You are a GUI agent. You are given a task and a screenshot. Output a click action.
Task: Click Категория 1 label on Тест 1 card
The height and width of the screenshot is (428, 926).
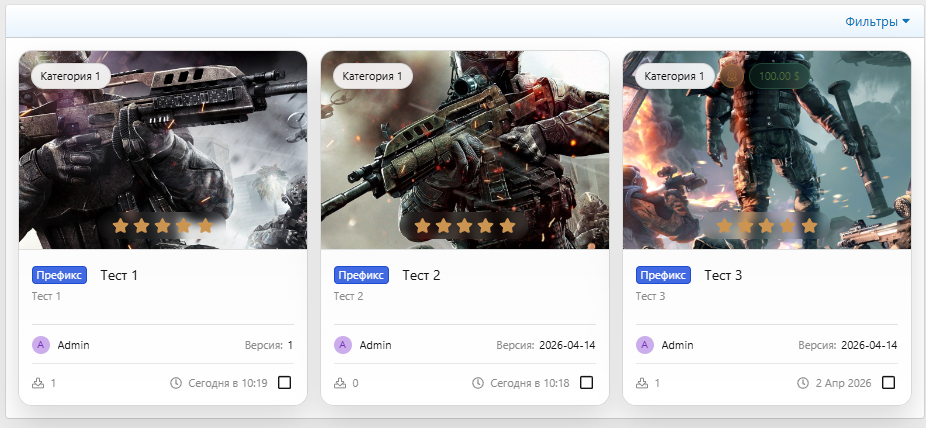coord(71,76)
